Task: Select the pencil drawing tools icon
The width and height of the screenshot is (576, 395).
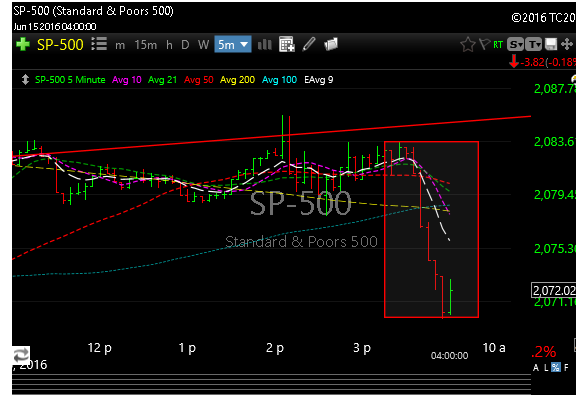Action: pos(309,44)
